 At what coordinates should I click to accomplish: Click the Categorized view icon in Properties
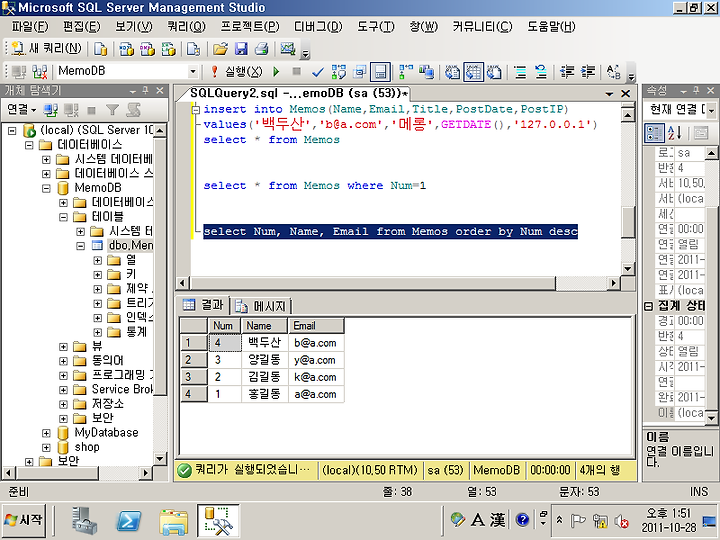654,133
